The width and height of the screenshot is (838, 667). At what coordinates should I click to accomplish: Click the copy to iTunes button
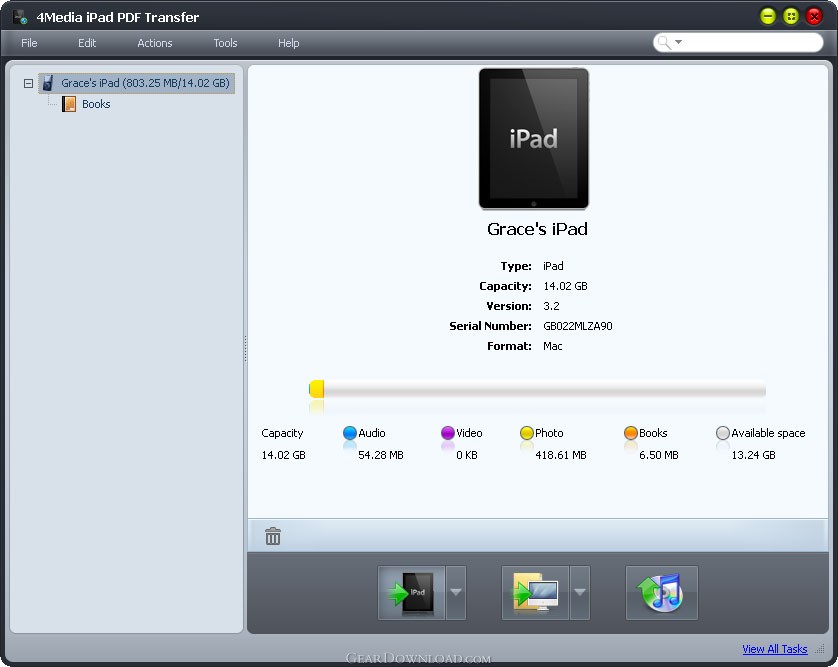coord(662,593)
